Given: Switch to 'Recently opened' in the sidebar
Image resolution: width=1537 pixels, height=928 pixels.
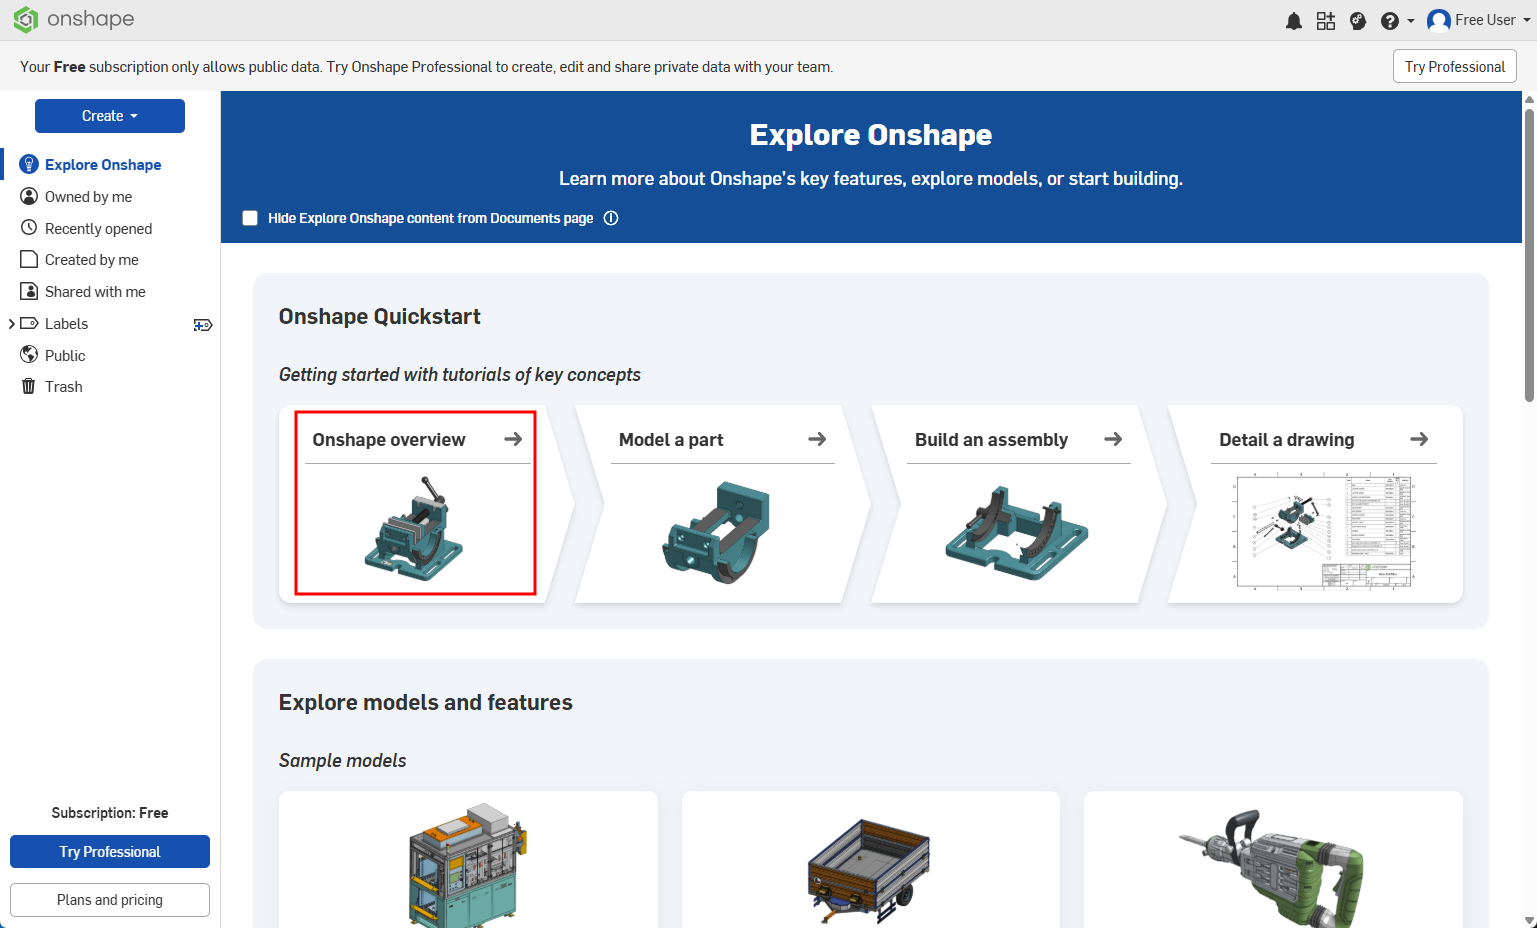Looking at the screenshot, I should pos(97,228).
